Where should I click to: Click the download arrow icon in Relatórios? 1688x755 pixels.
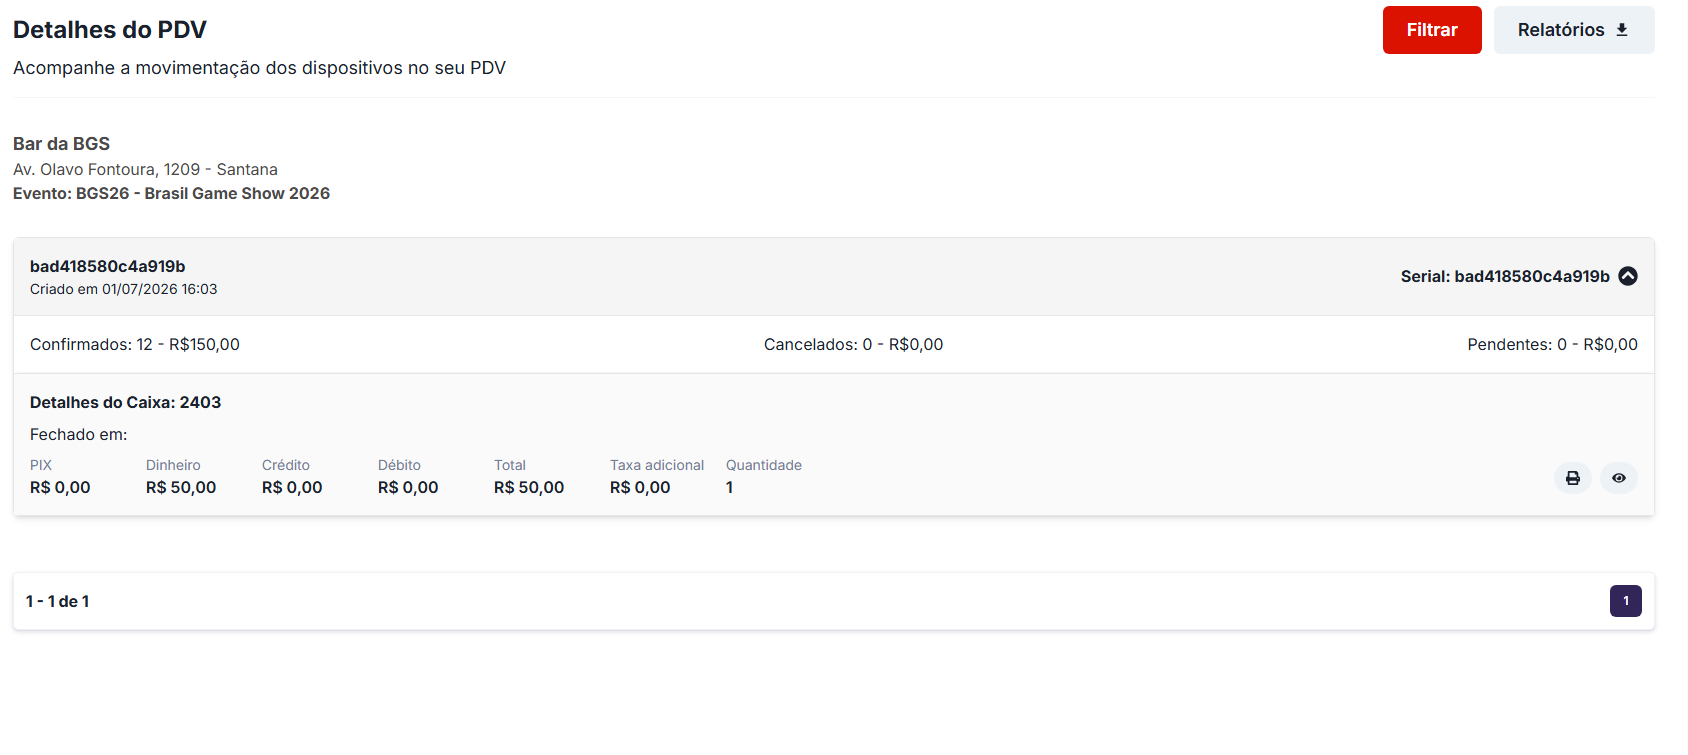[1622, 30]
